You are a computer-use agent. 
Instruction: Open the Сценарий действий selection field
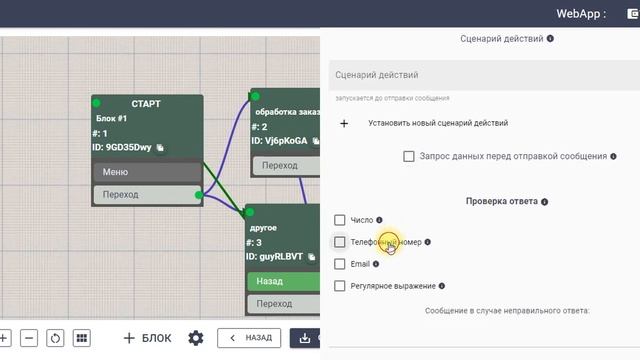[484, 75]
